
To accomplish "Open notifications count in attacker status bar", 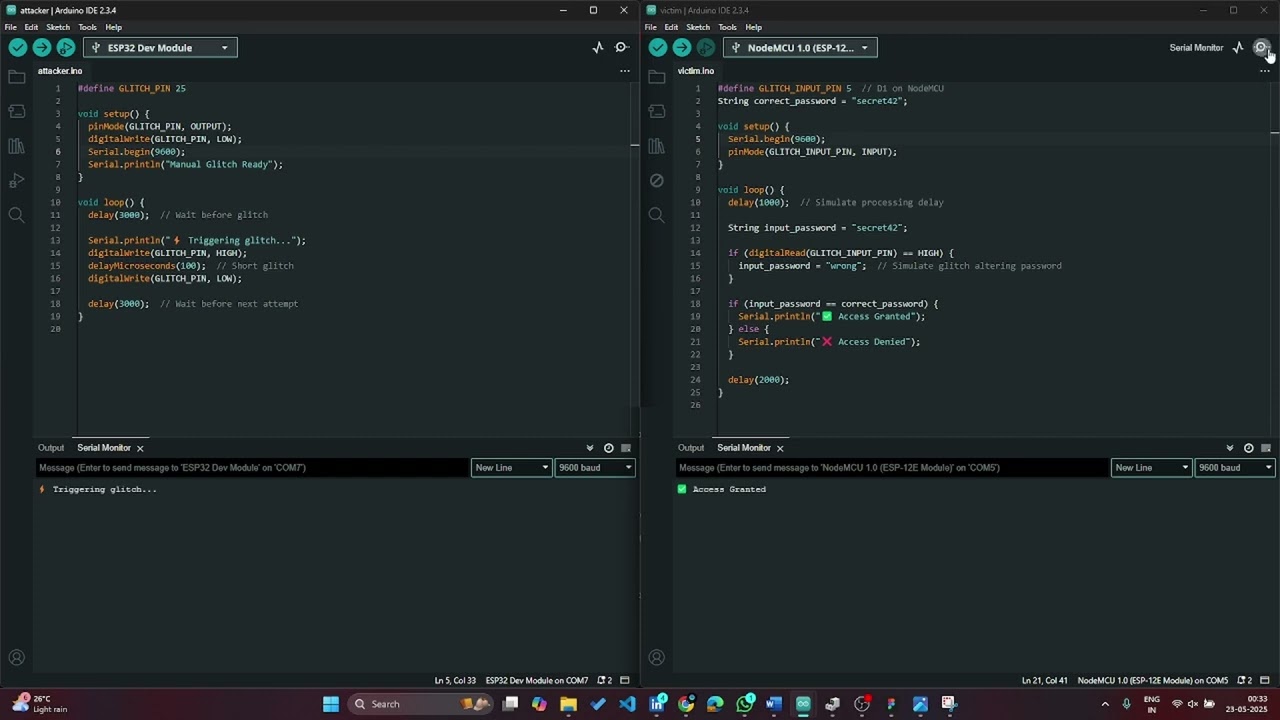I will click(x=604, y=681).
